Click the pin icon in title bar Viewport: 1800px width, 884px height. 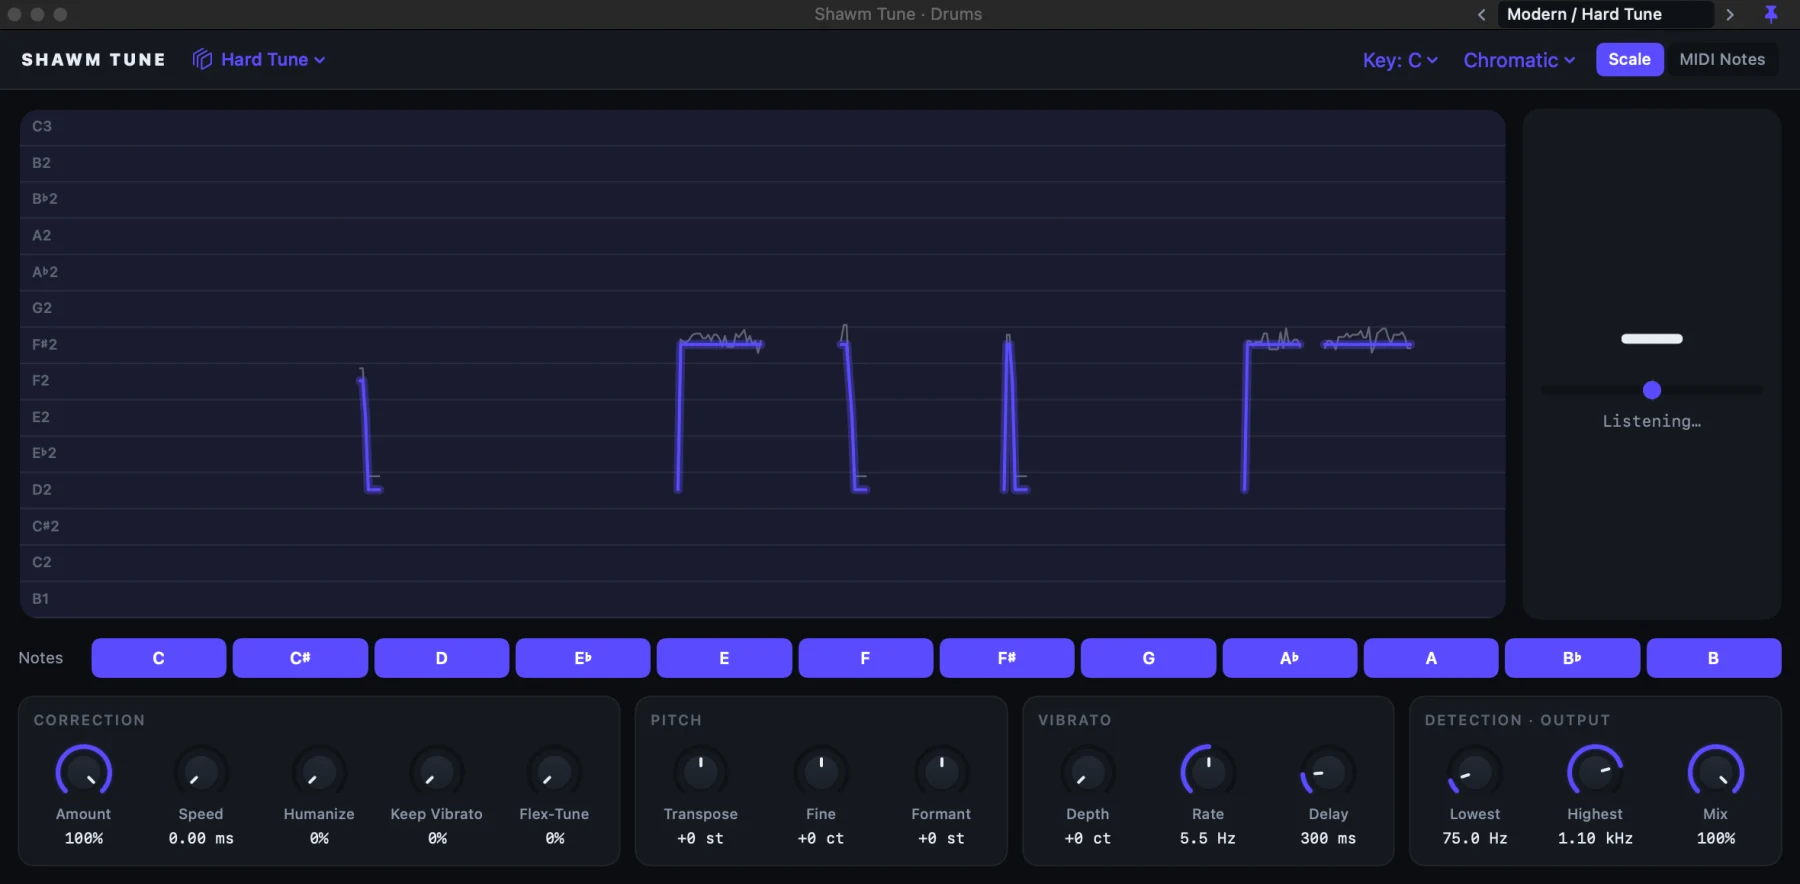1771,14
